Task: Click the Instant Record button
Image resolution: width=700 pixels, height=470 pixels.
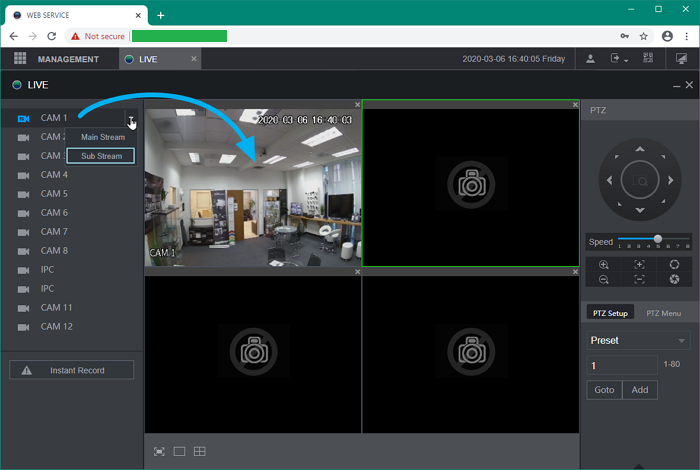Action: click(x=71, y=371)
